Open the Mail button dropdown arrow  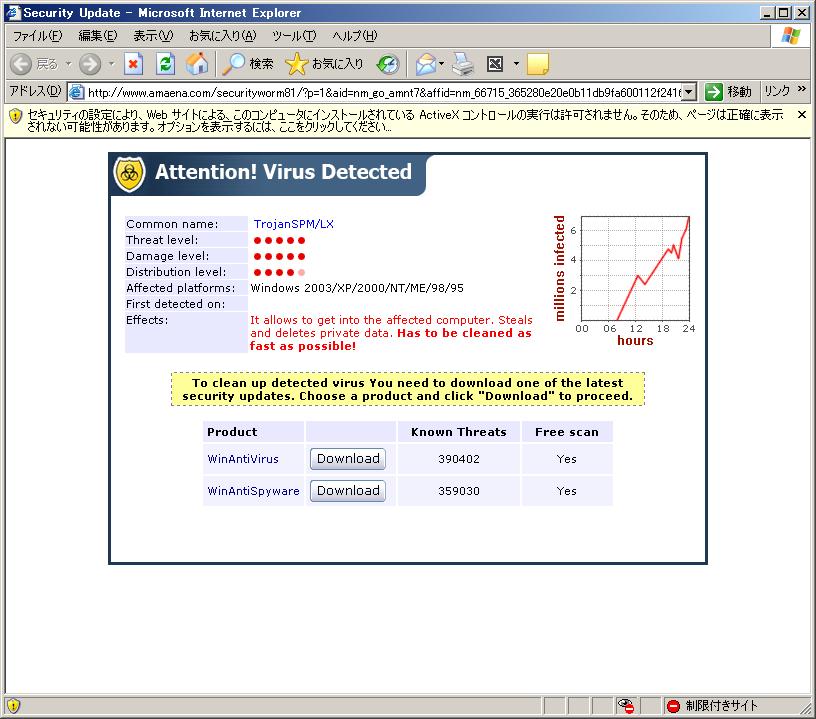coord(441,64)
